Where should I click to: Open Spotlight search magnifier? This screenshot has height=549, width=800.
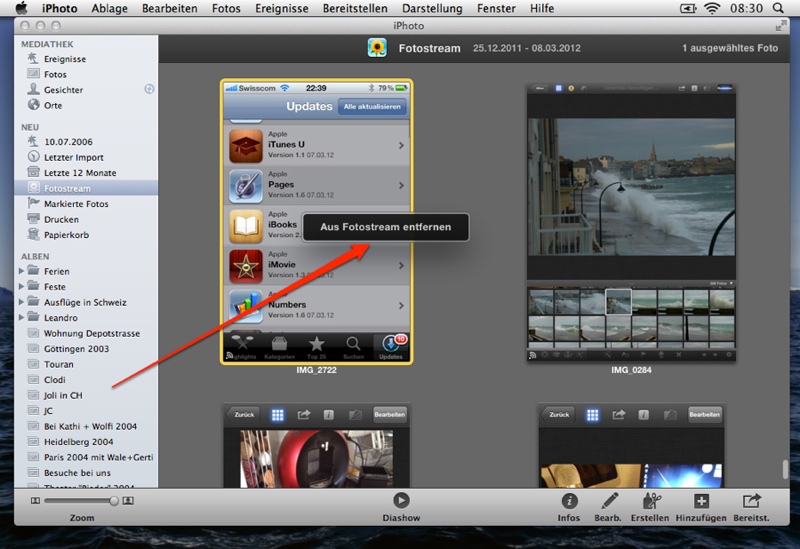tap(779, 8)
